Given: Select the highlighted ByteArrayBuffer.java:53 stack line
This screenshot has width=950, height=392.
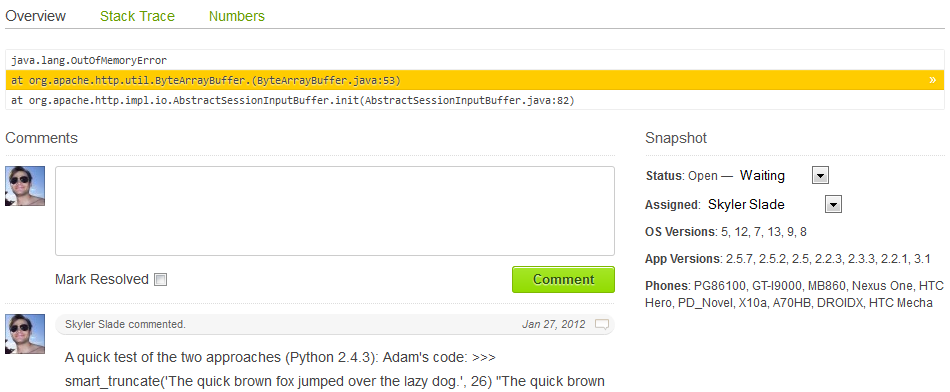Looking at the screenshot, I should [474, 80].
